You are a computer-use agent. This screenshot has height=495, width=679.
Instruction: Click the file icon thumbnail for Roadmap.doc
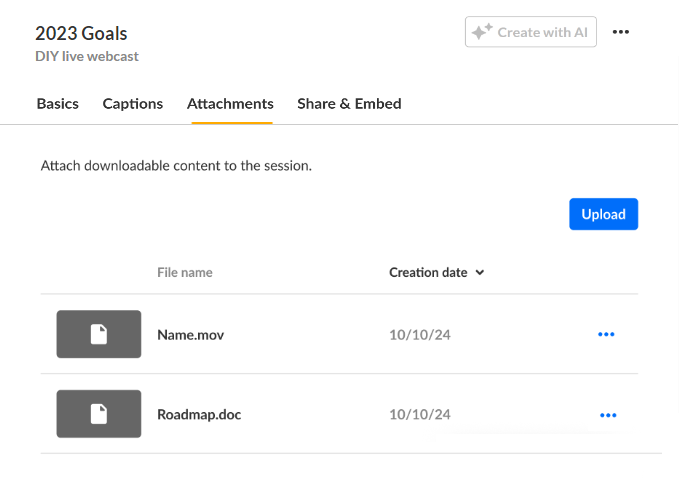(99, 414)
